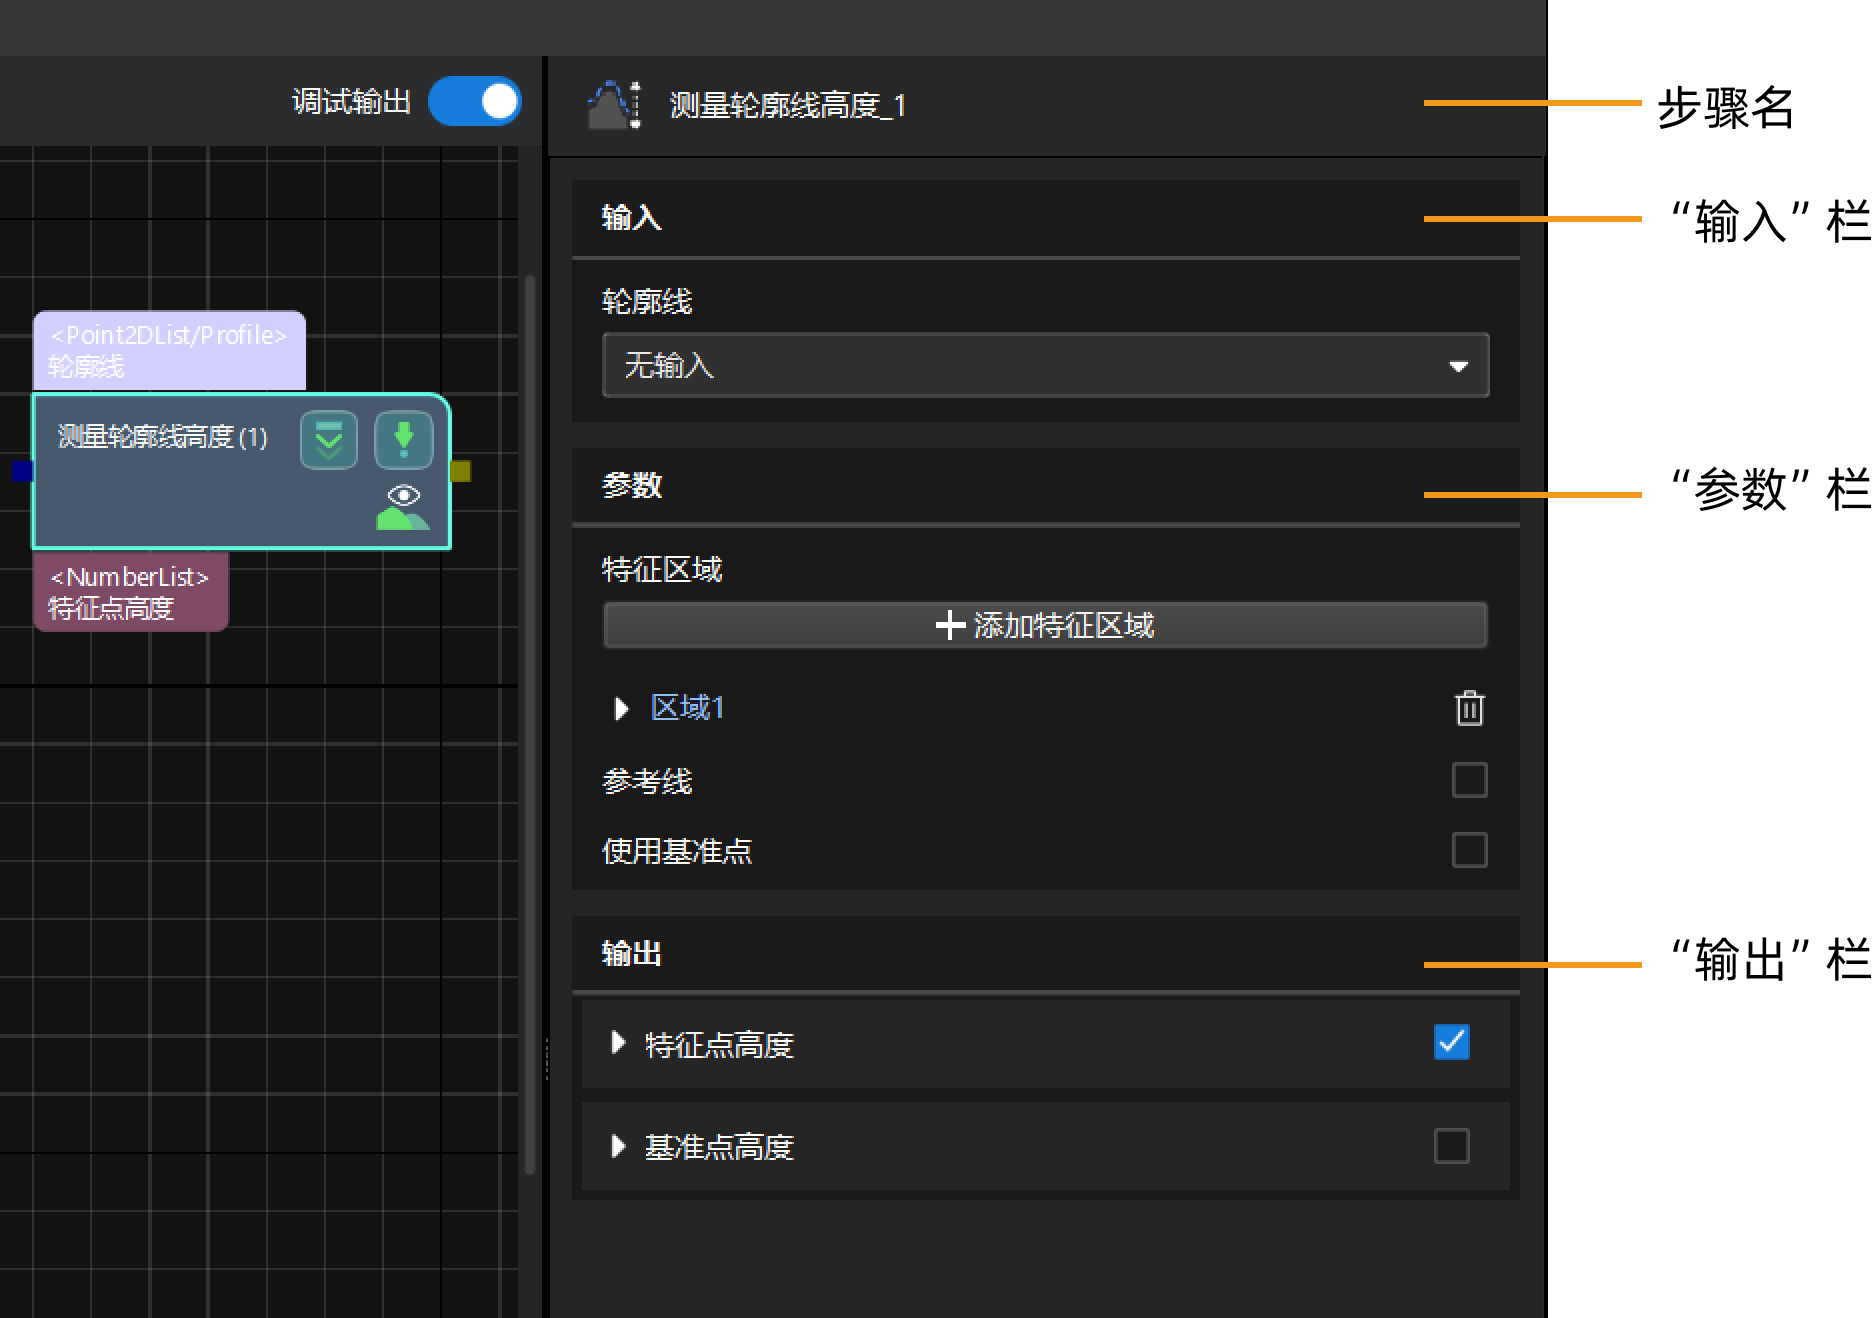Click the 测量轮廓线高度_1 step icon in header

tap(613, 105)
